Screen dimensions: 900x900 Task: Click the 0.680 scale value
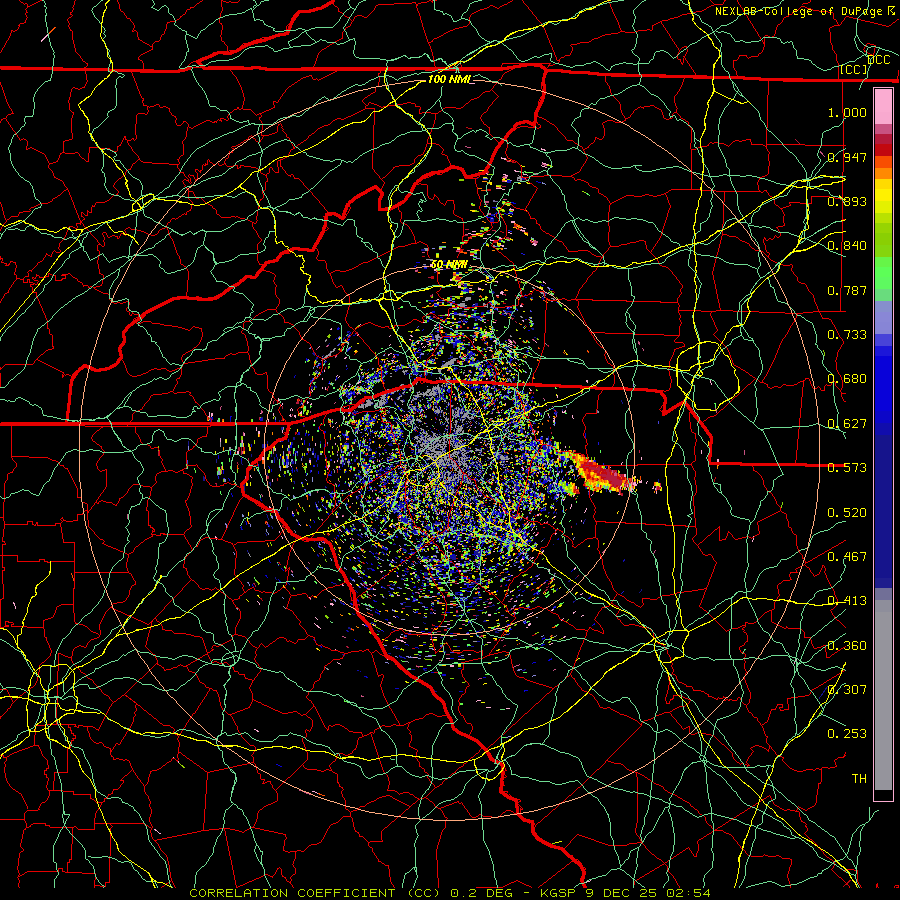[x=847, y=378]
